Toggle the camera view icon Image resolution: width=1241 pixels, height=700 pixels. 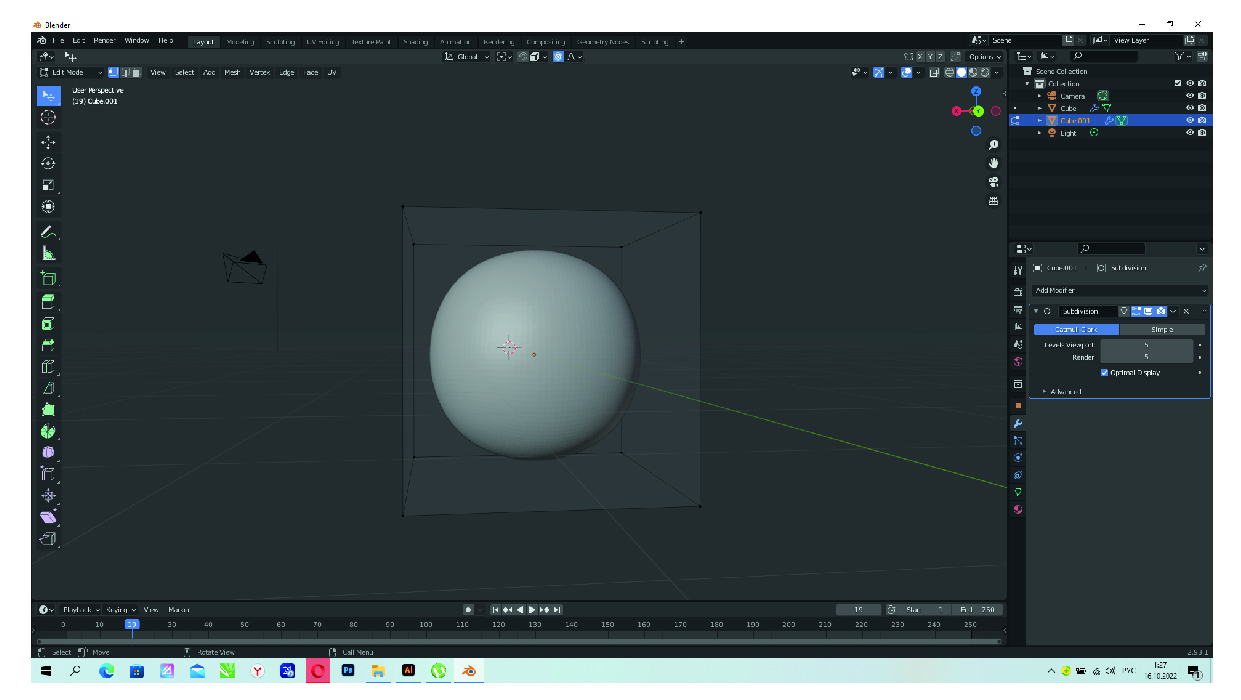[993, 182]
